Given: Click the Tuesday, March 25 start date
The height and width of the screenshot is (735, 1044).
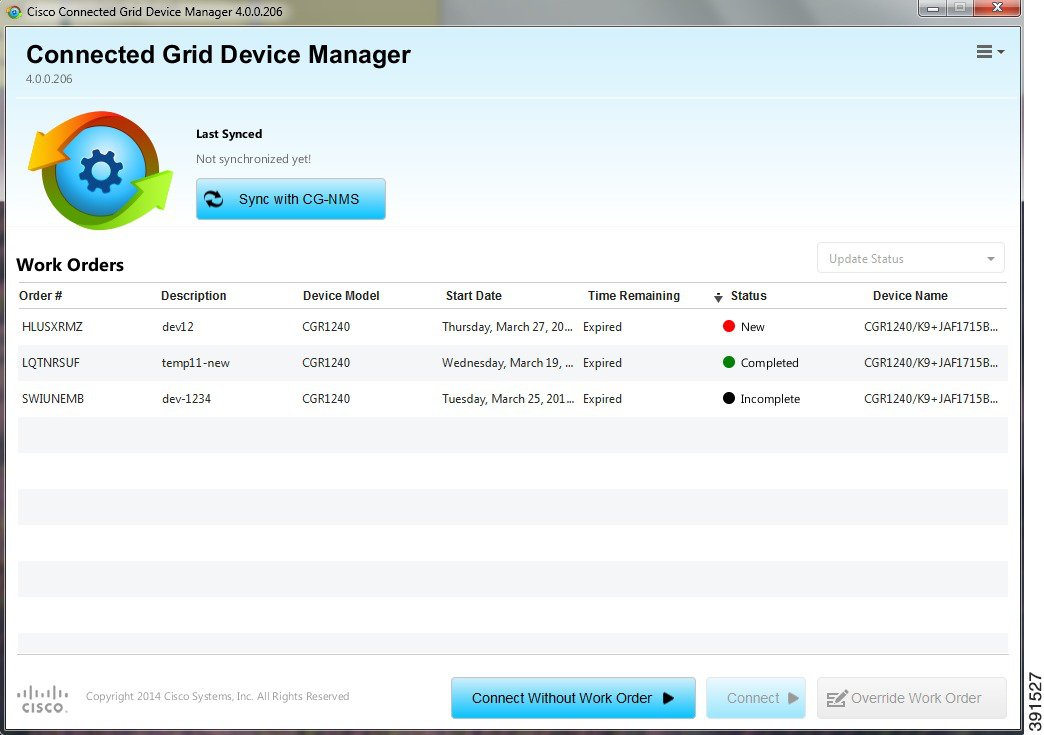Looking at the screenshot, I should [507, 399].
